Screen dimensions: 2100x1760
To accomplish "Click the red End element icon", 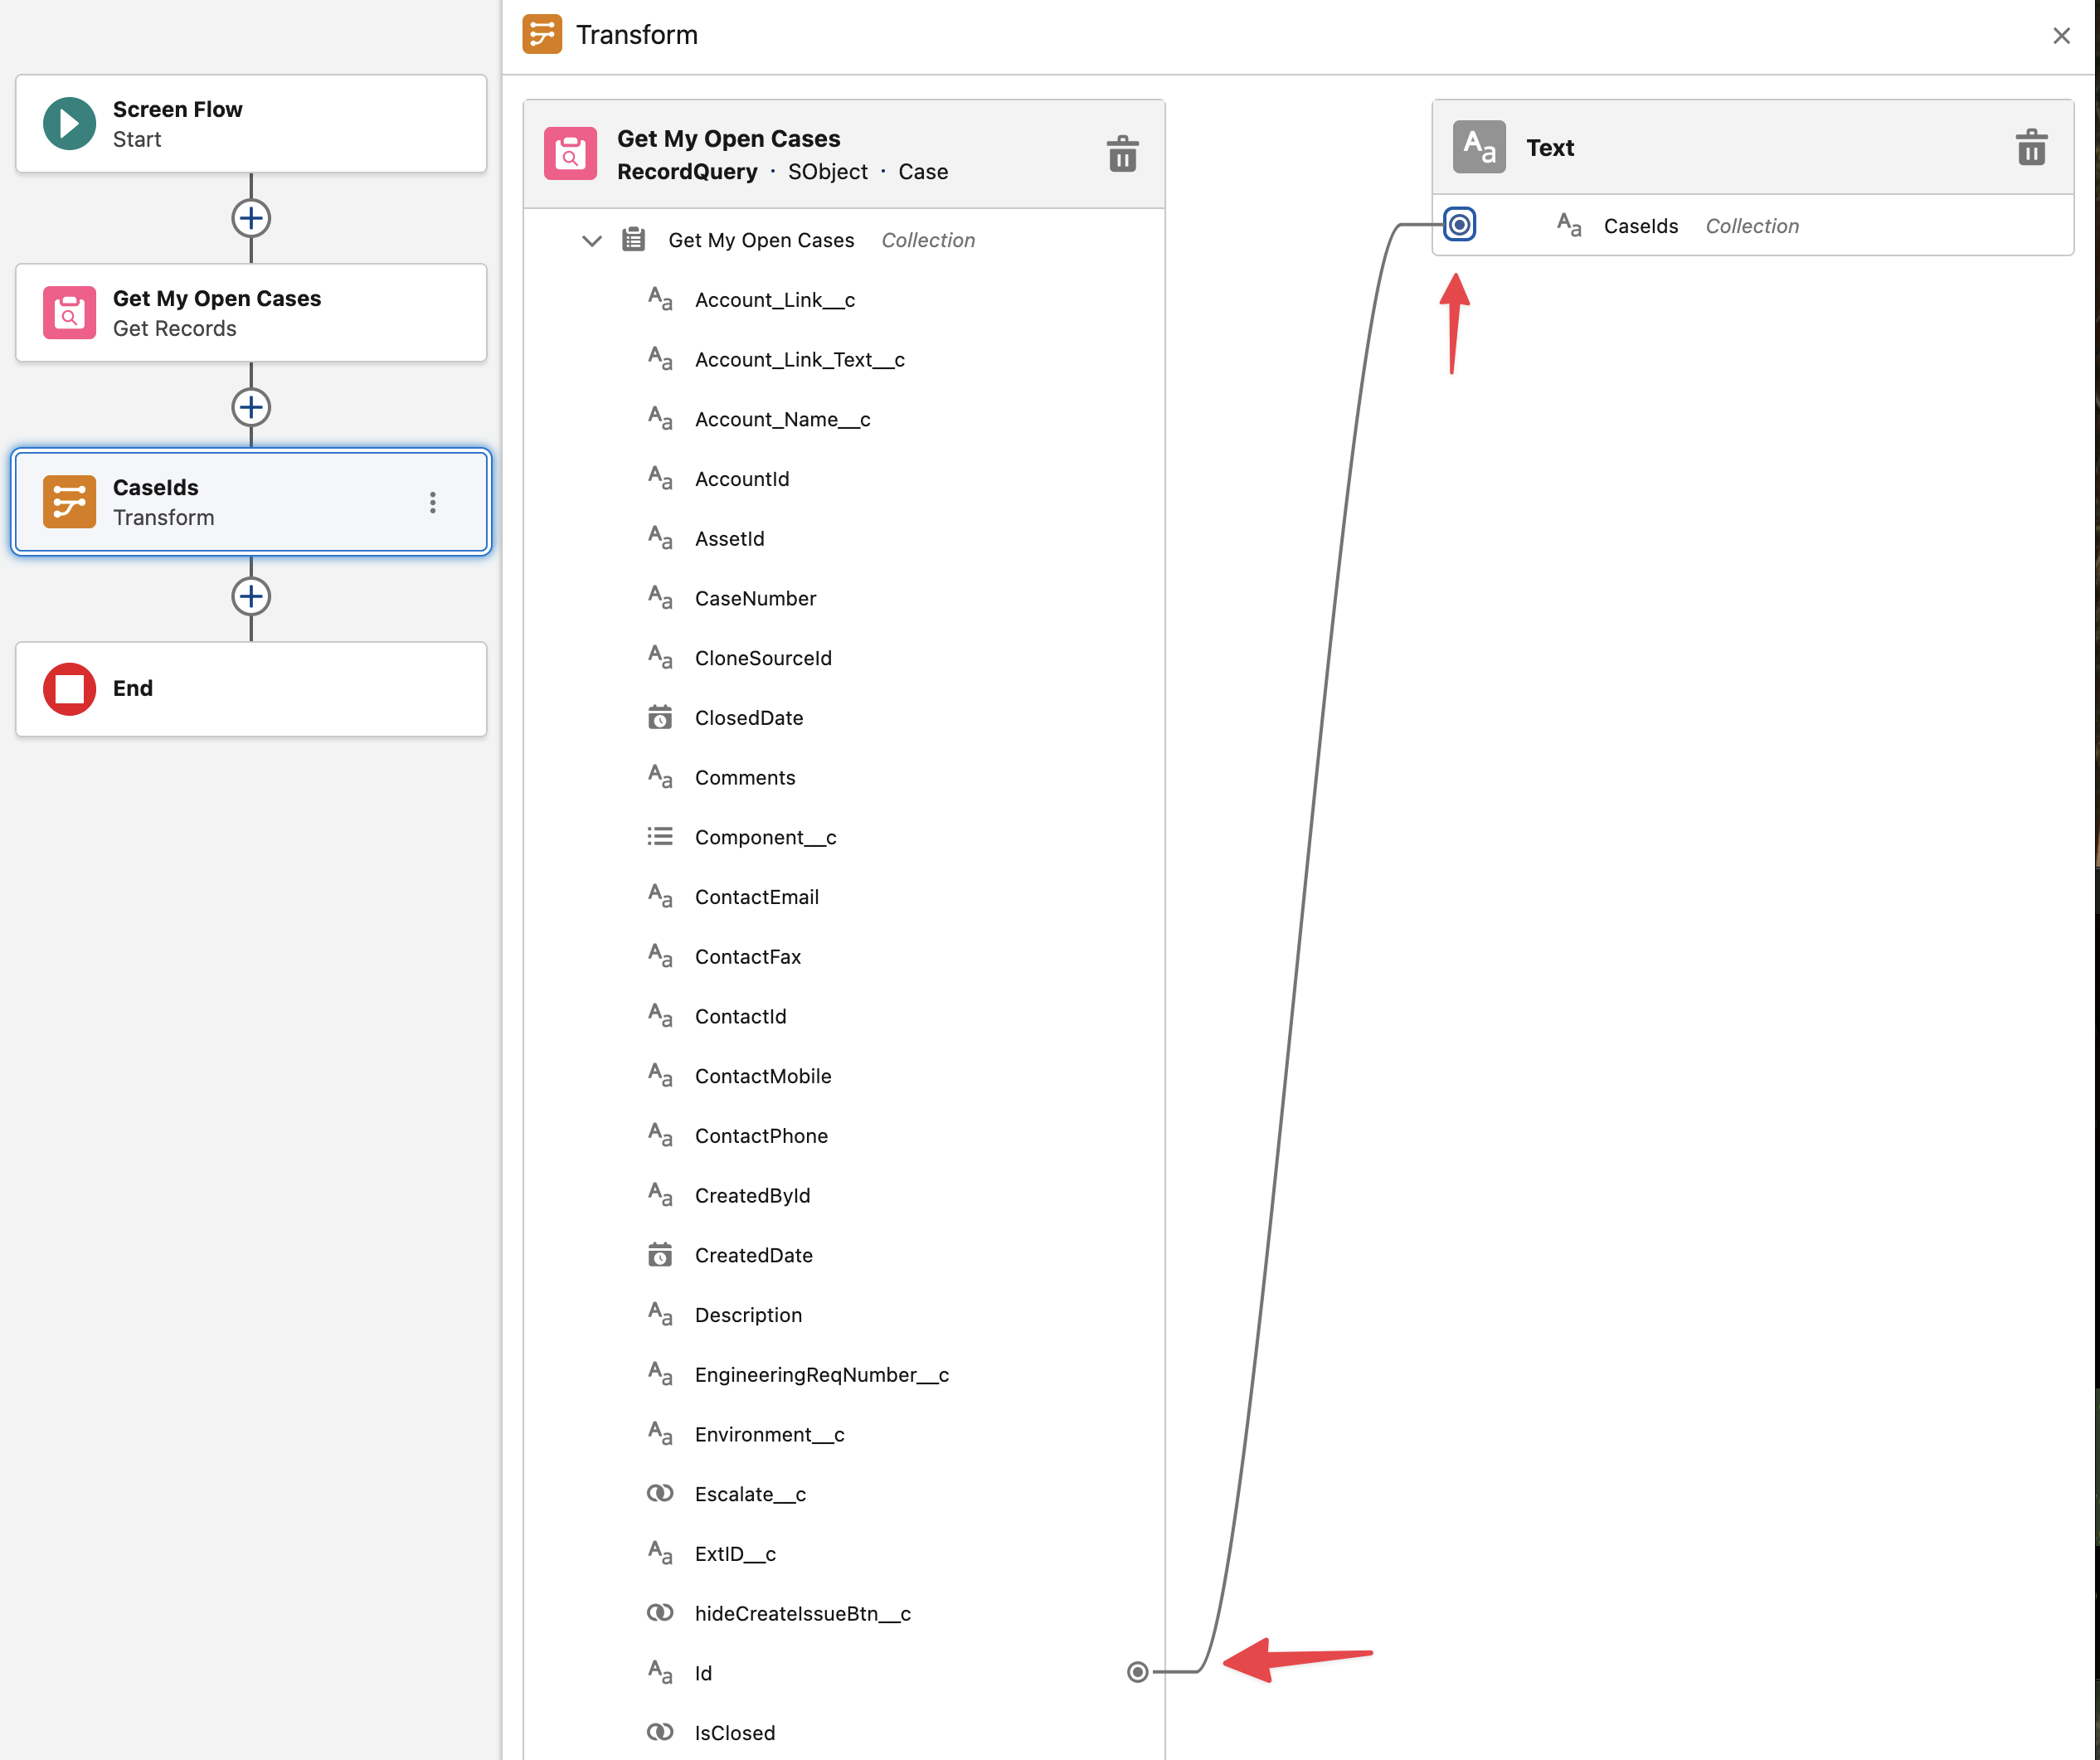I will (x=69, y=689).
